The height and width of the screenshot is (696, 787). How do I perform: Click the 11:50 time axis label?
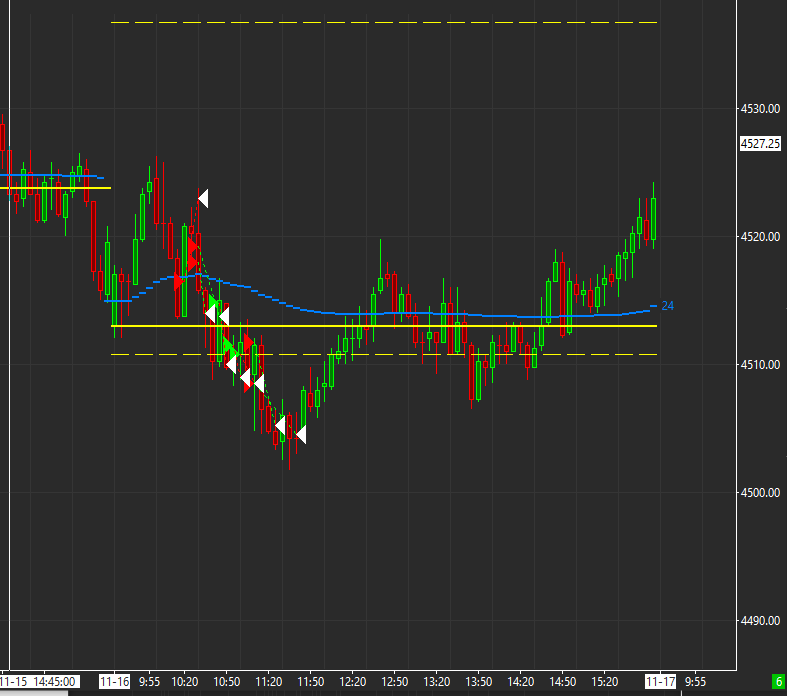click(311, 682)
